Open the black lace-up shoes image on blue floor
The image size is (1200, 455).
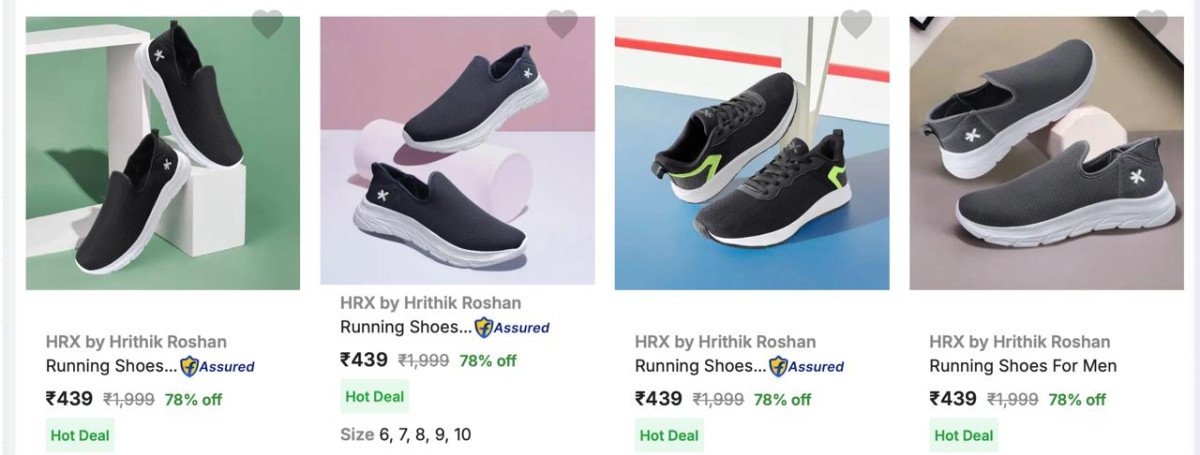tap(752, 153)
